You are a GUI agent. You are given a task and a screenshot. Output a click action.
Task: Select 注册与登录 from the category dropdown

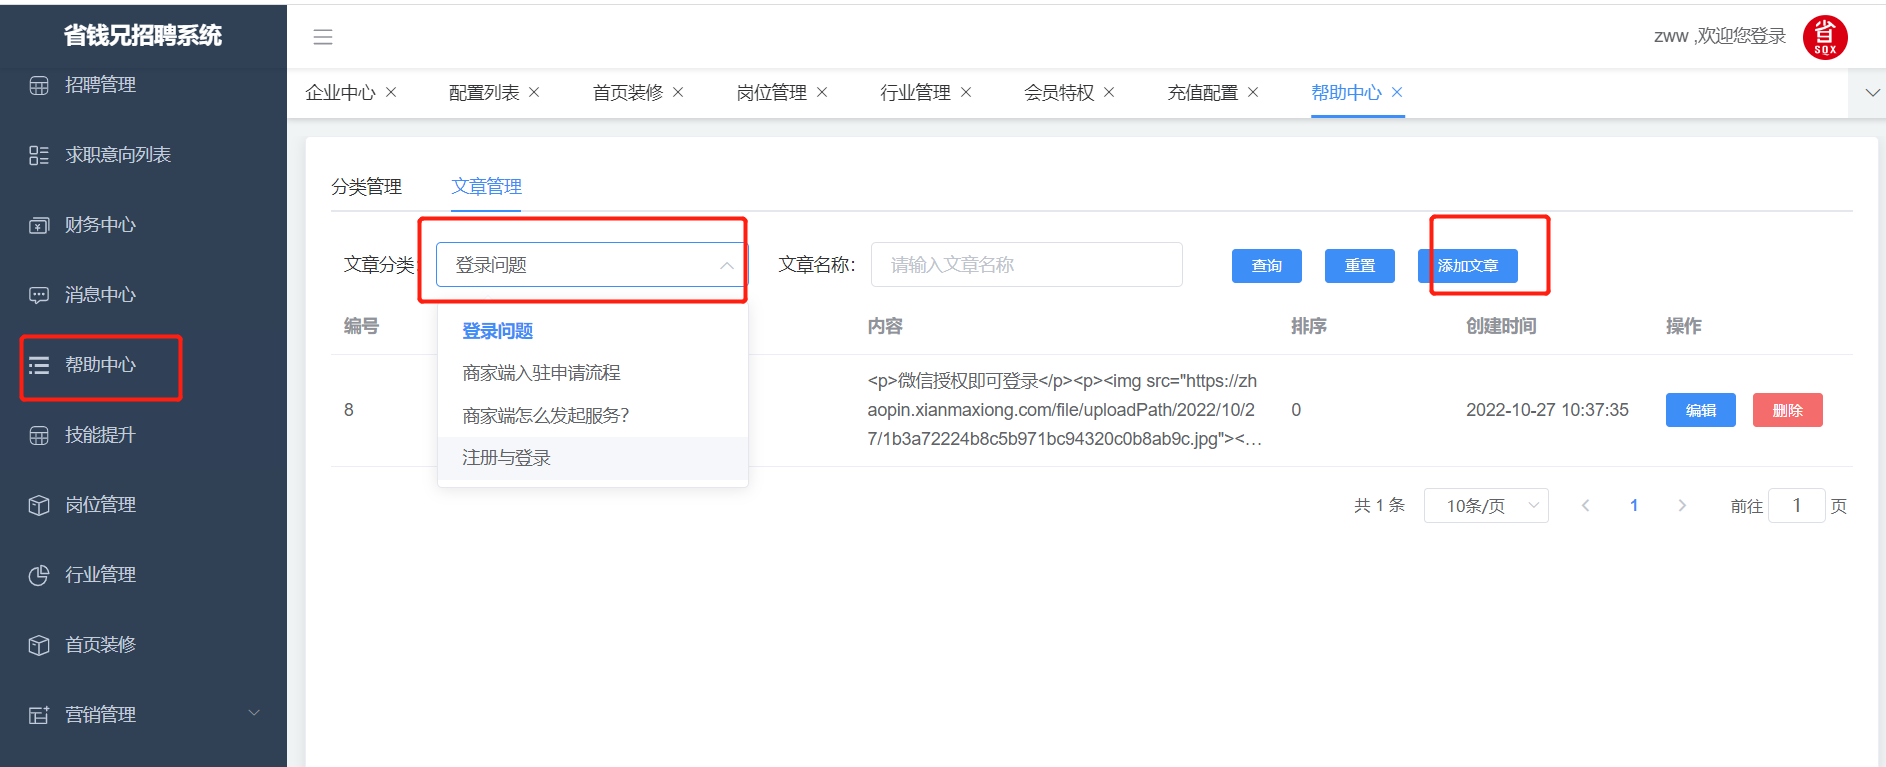coord(507,458)
